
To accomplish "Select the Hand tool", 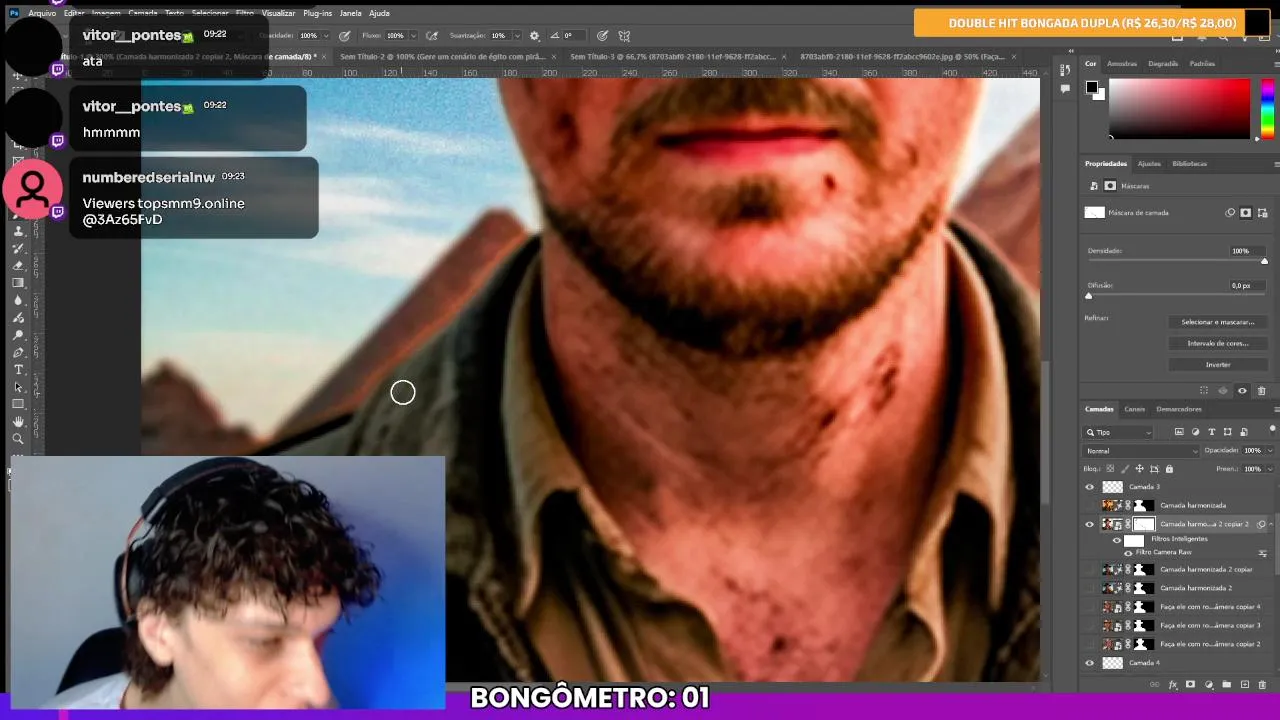I will click(17, 421).
